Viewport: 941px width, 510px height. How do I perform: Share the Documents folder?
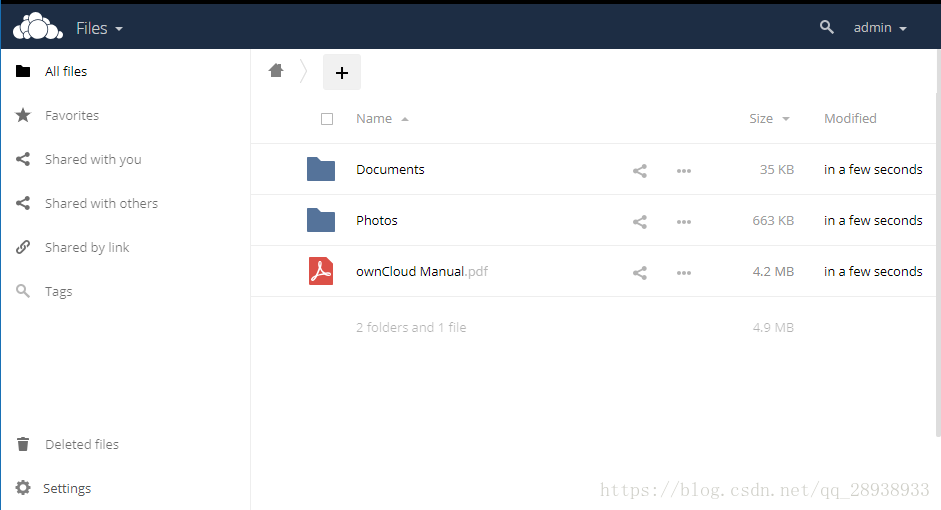click(640, 171)
